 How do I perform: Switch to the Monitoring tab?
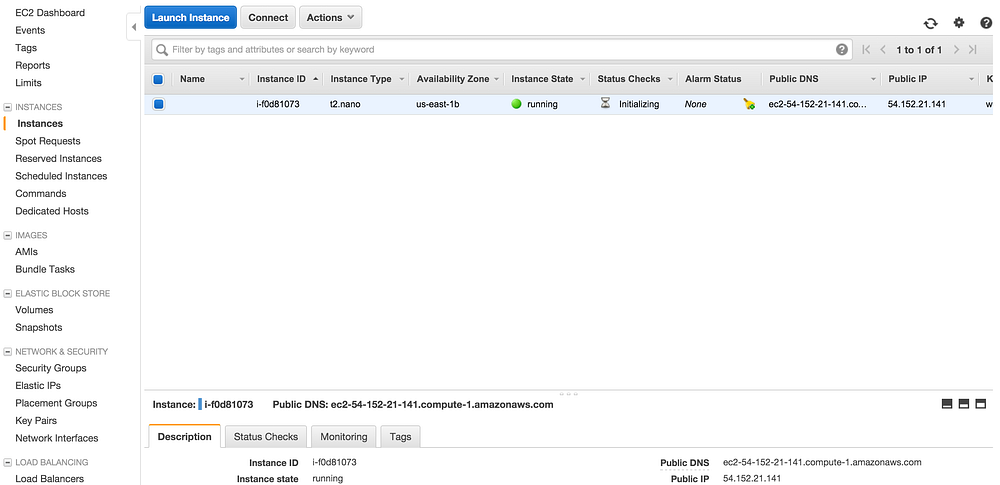tap(344, 436)
